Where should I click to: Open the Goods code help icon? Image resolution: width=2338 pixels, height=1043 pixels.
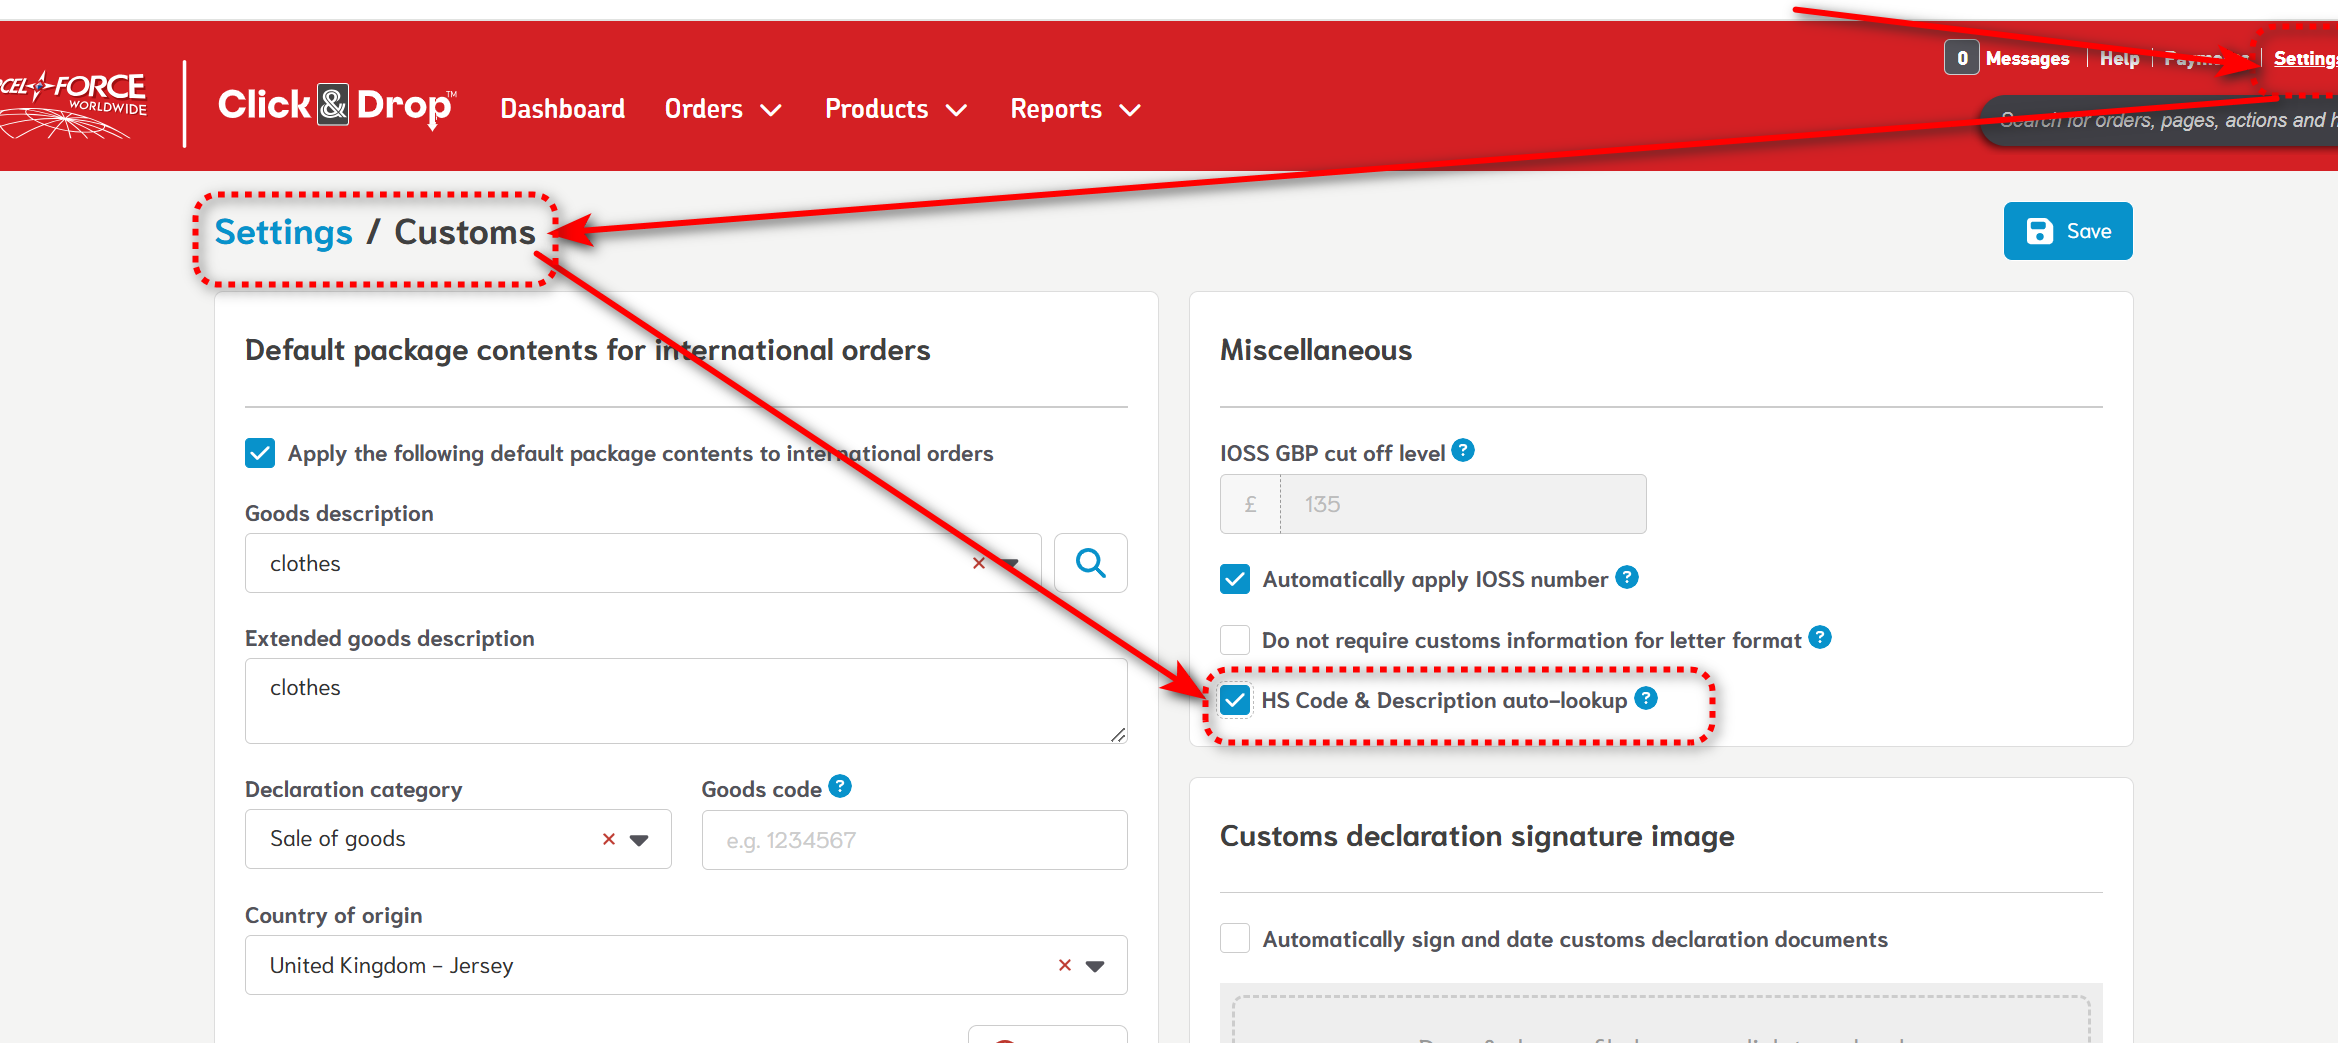840,787
